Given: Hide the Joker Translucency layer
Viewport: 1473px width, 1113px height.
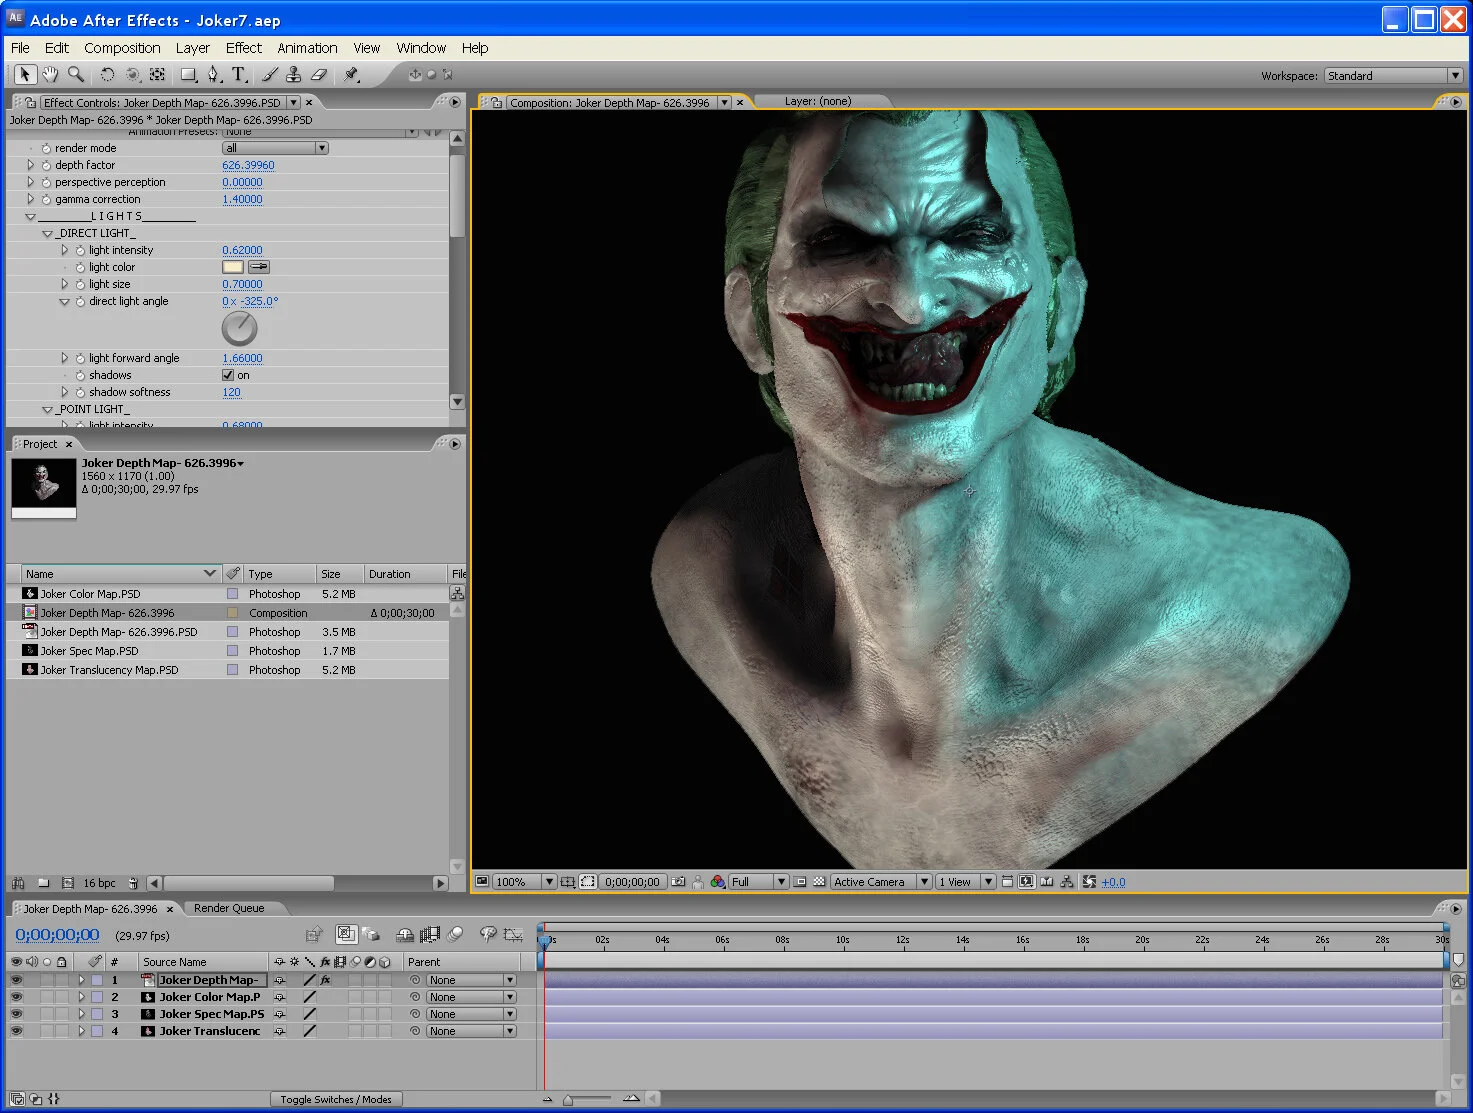Looking at the screenshot, I should pos(16,1031).
